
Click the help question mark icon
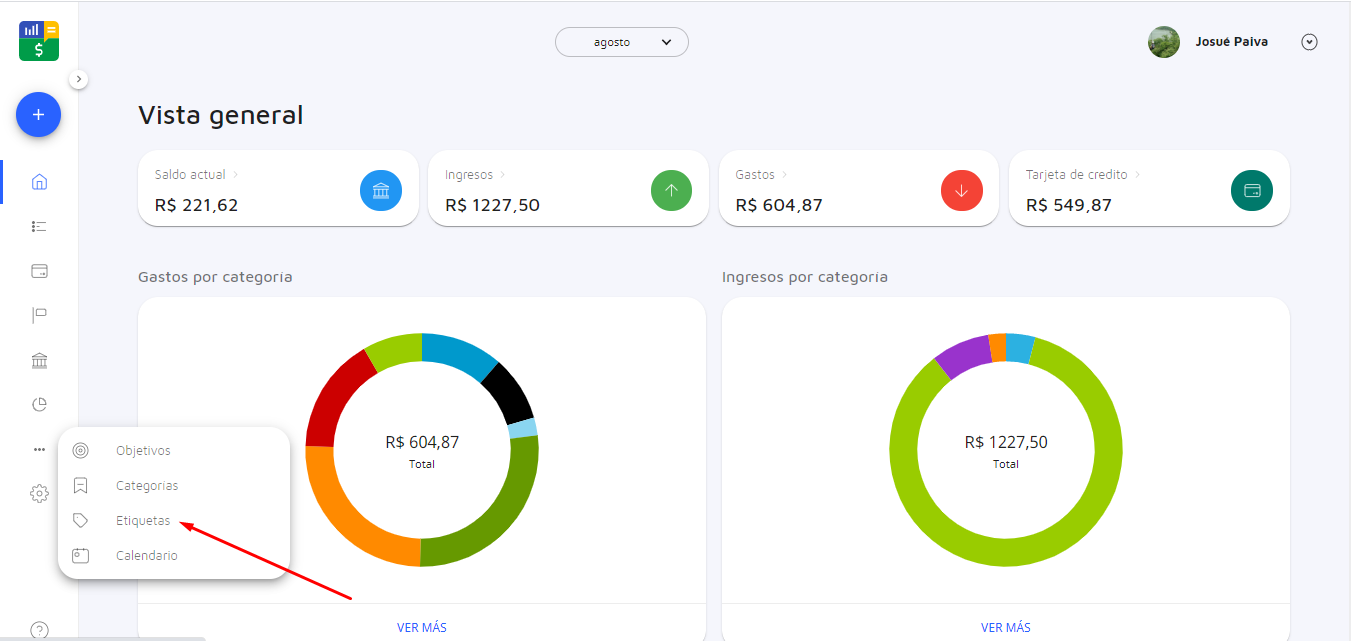click(x=39, y=630)
